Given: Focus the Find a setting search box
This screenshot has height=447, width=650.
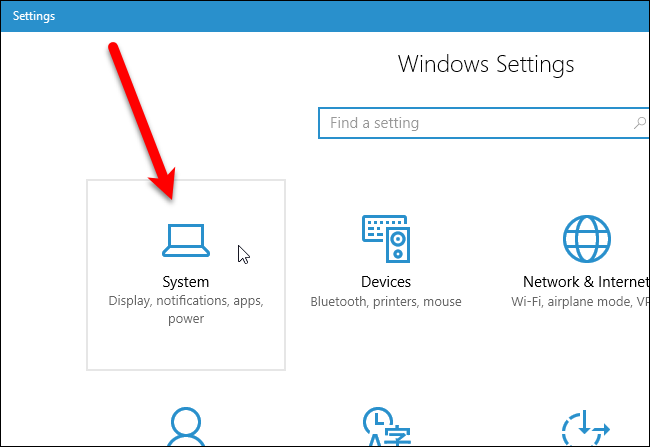Looking at the screenshot, I should [470, 123].
